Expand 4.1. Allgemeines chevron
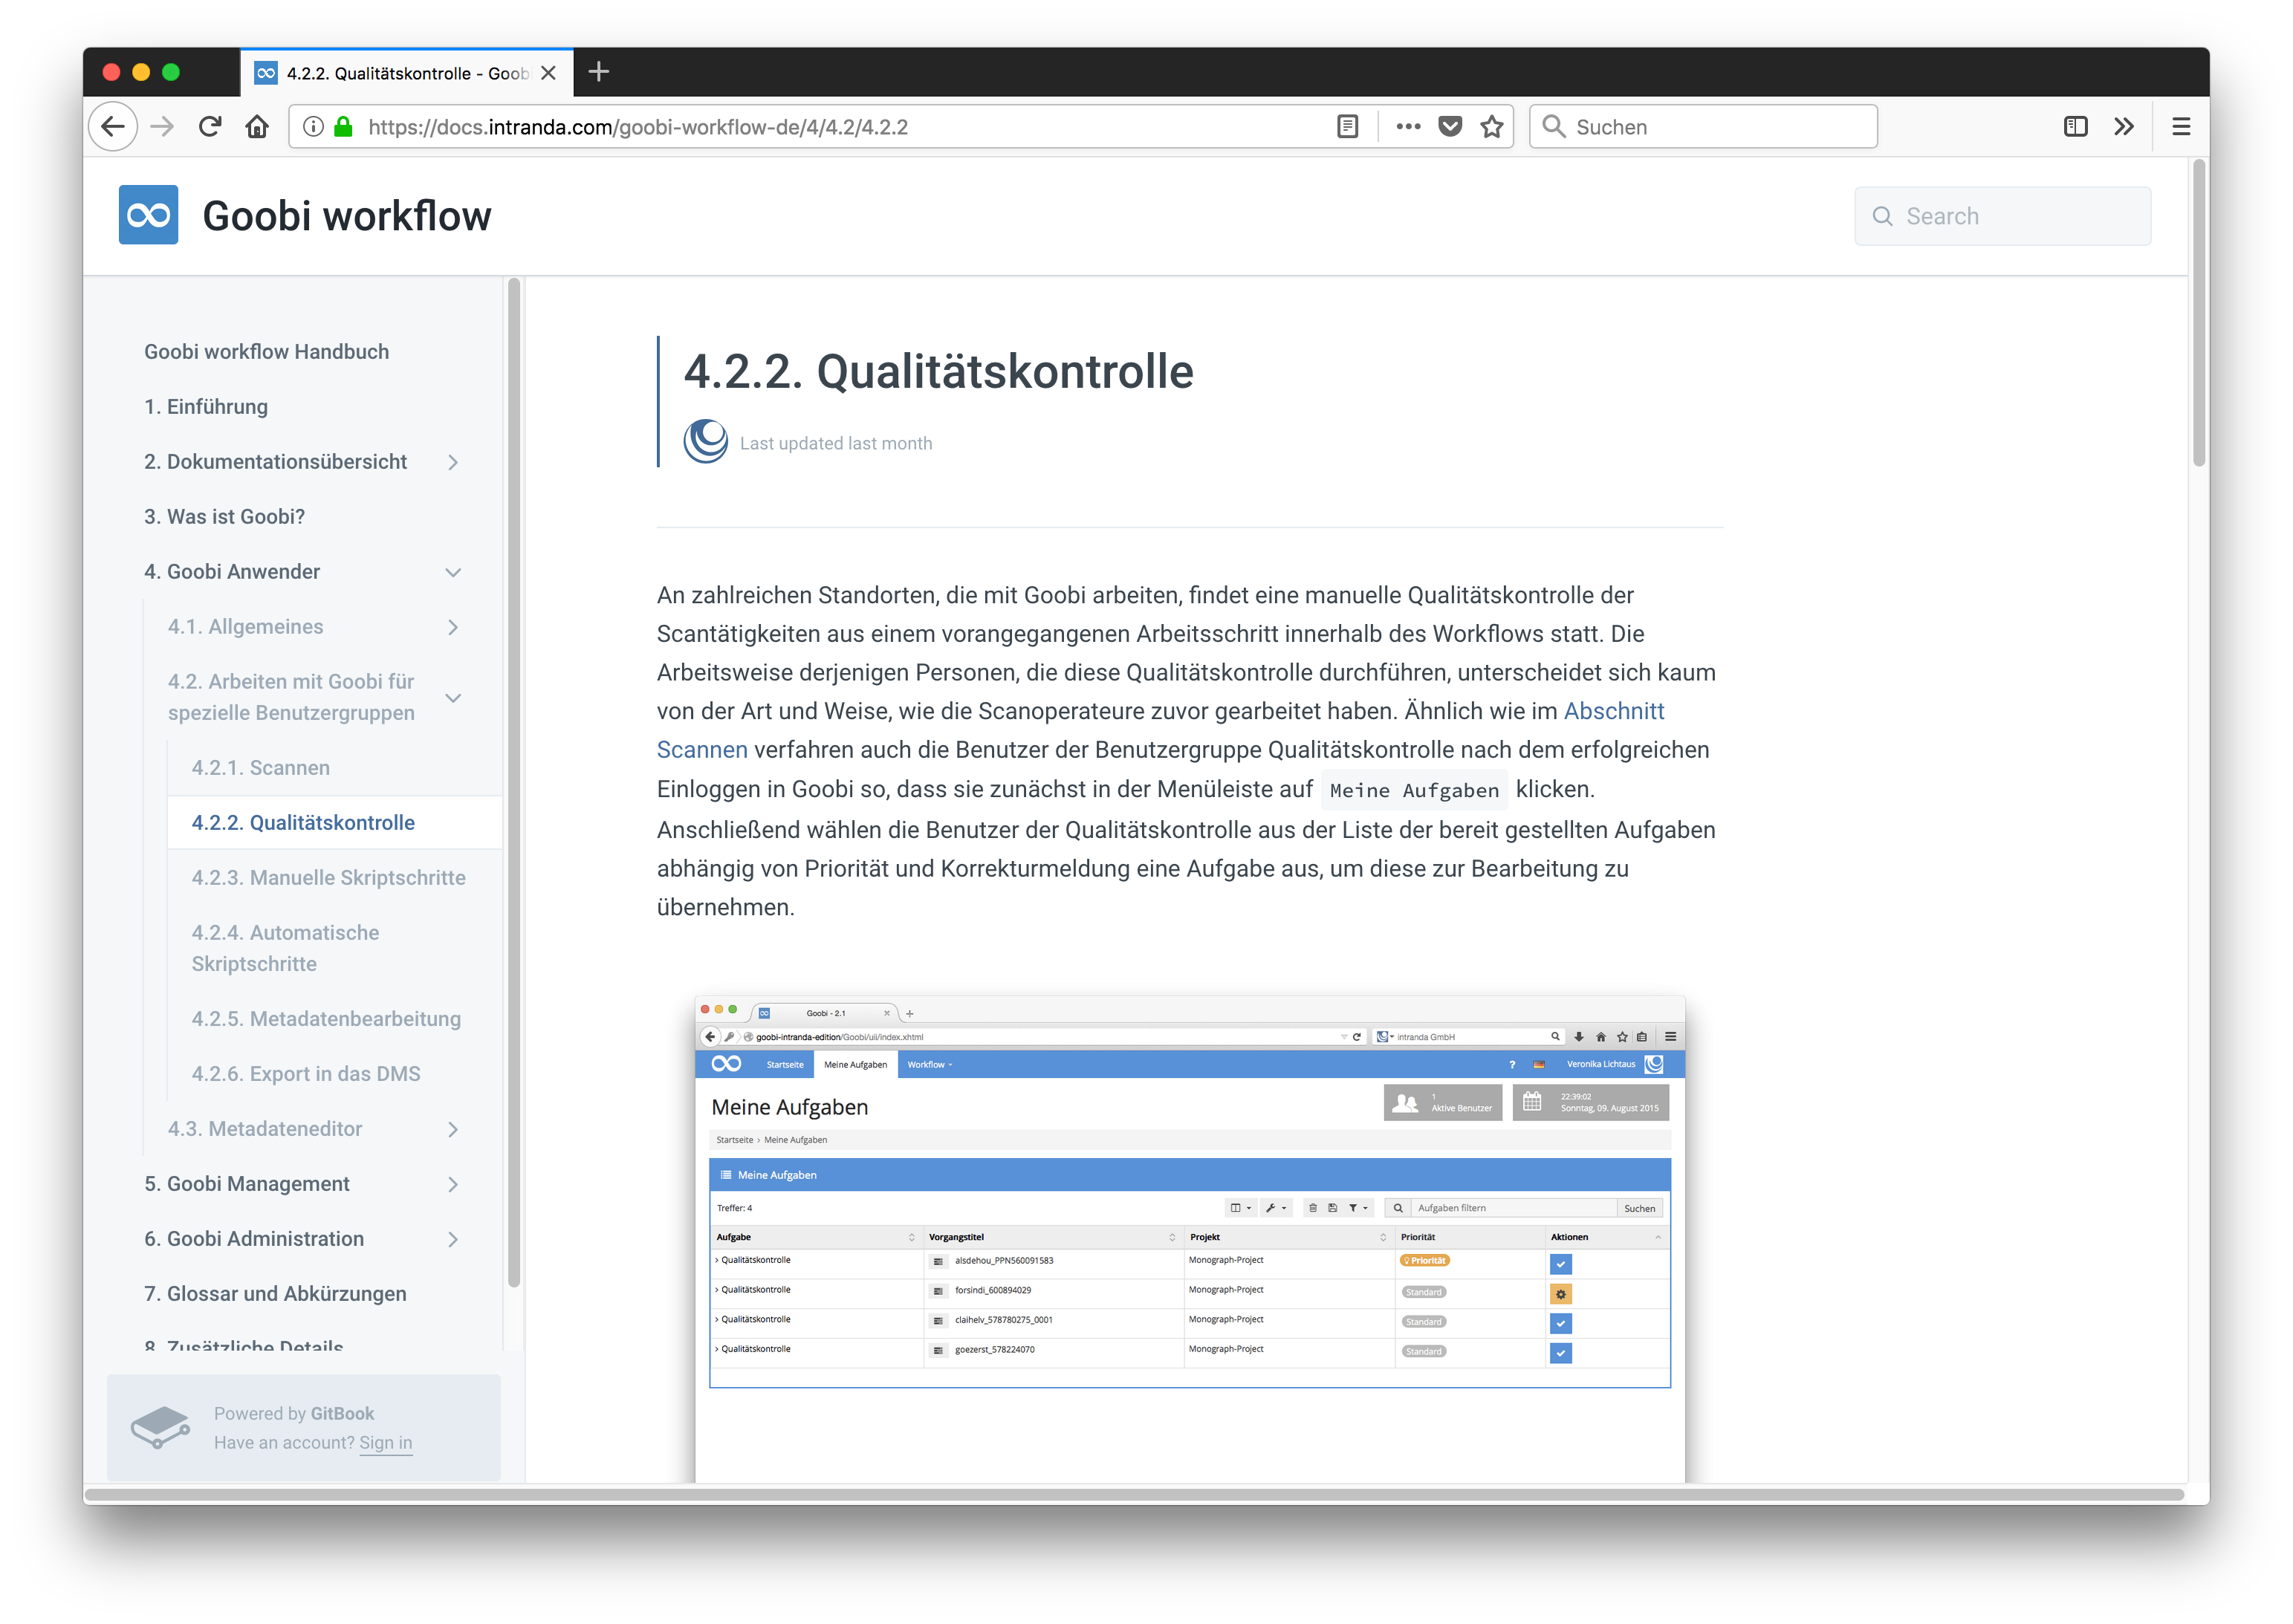The width and height of the screenshot is (2293, 1624). point(453,627)
